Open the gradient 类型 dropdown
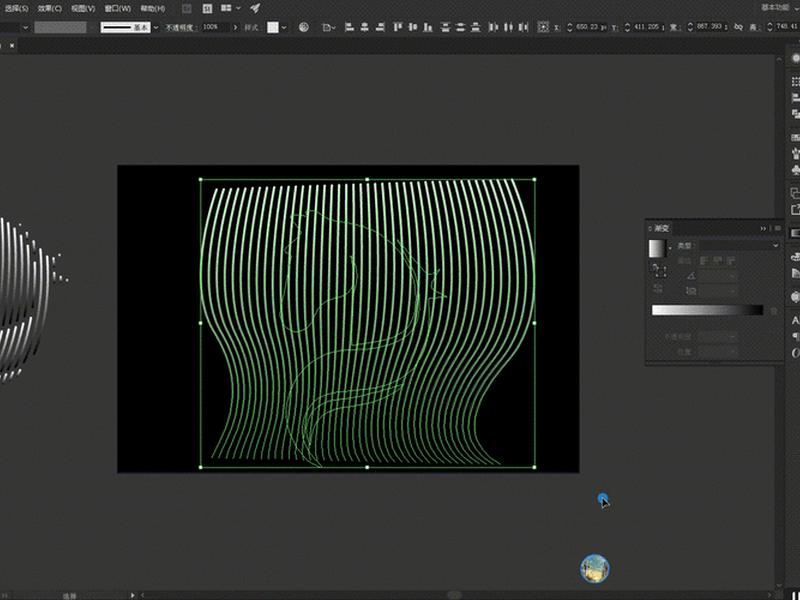Image resolution: width=800 pixels, height=600 pixels. pos(739,245)
